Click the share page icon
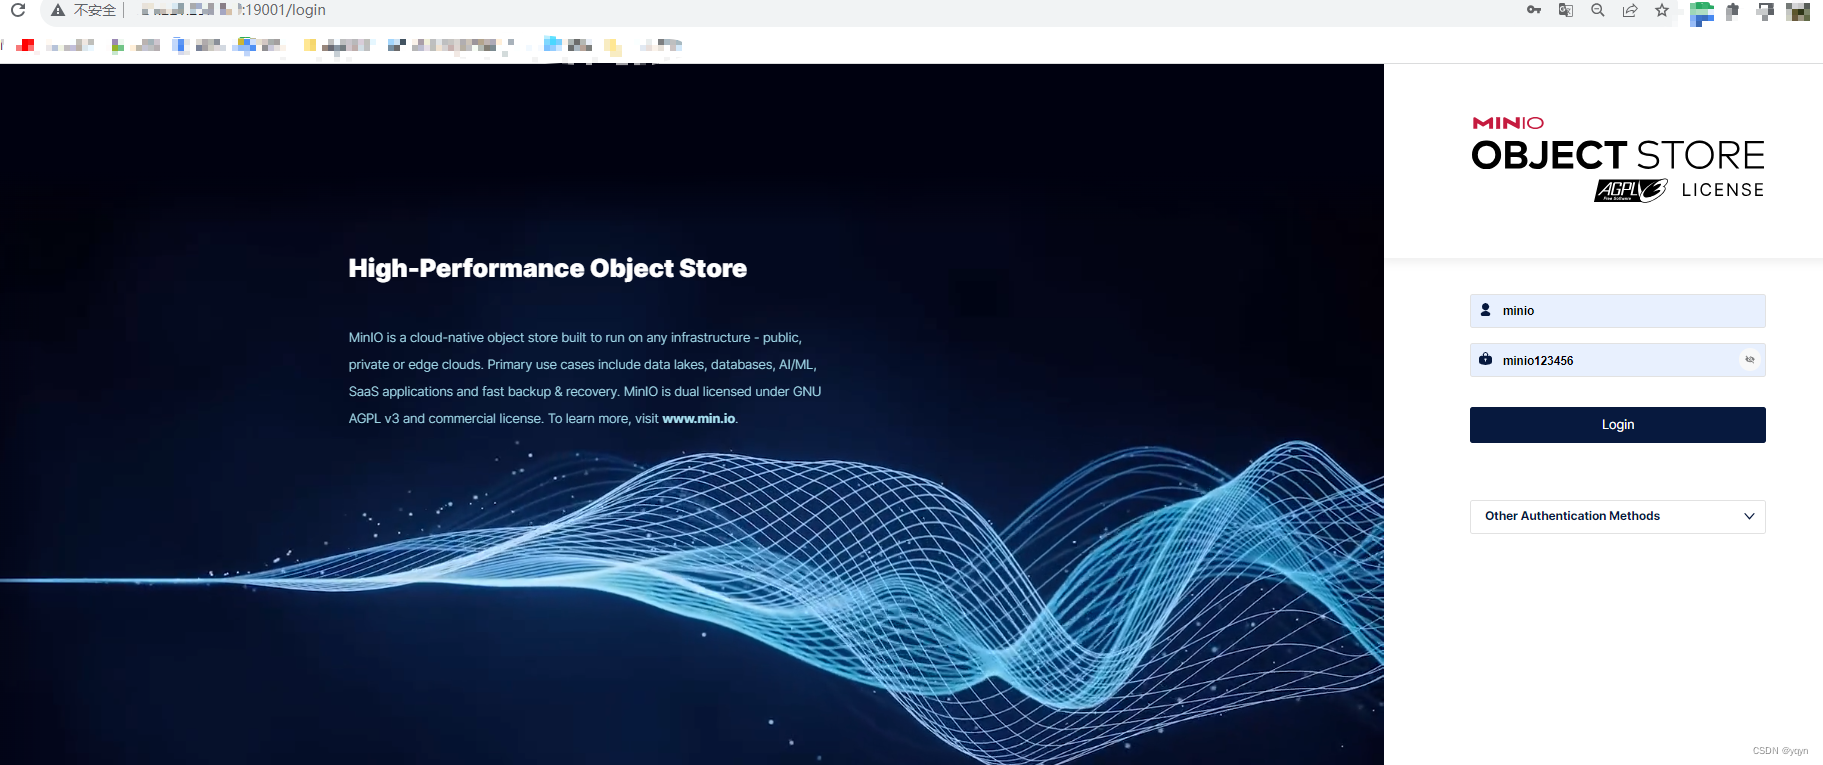Viewport: 1823px width, 765px height. [1630, 10]
